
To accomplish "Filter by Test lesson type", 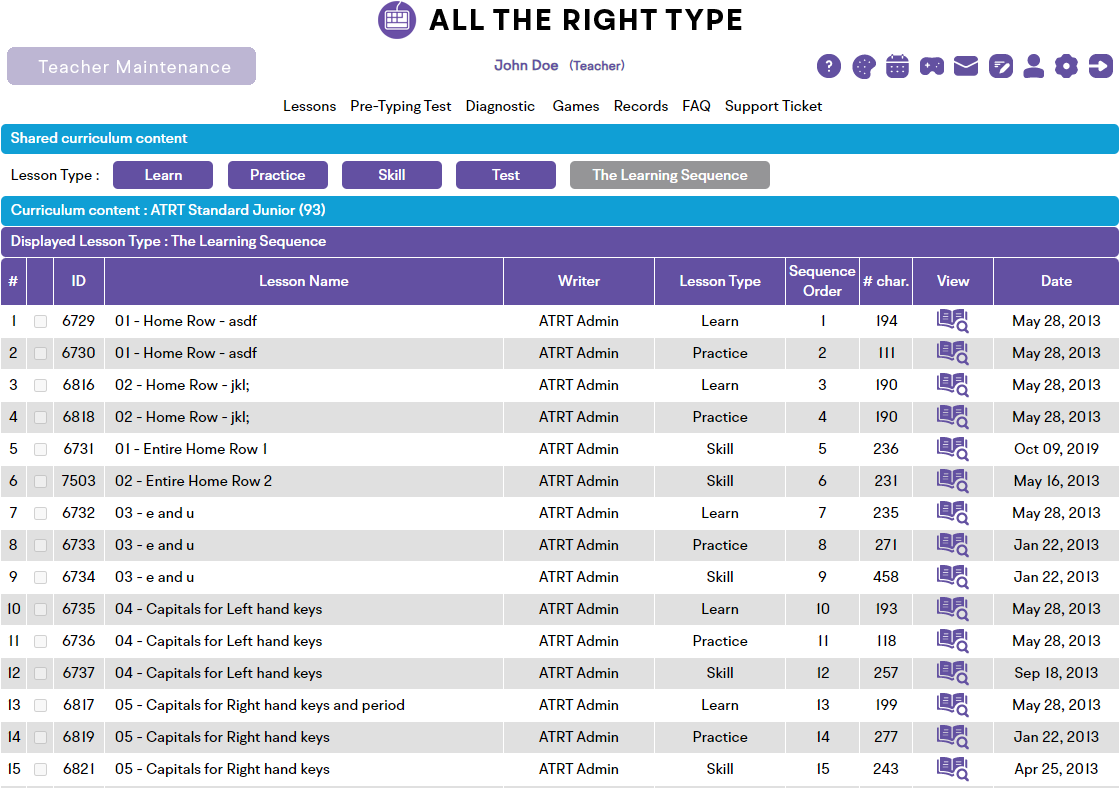I will coord(506,175).
